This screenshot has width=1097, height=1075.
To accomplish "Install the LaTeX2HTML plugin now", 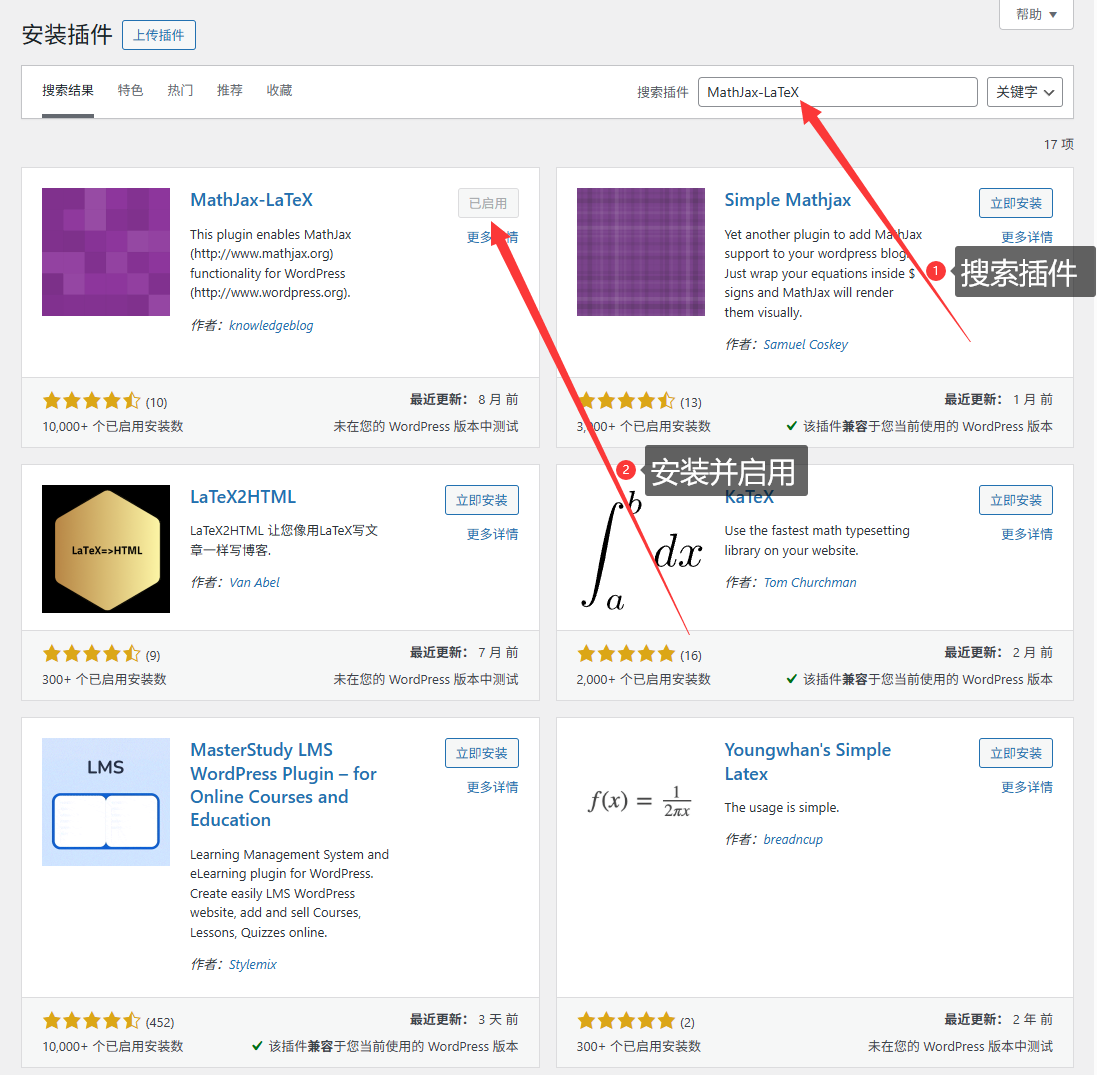I will (481, 500).
